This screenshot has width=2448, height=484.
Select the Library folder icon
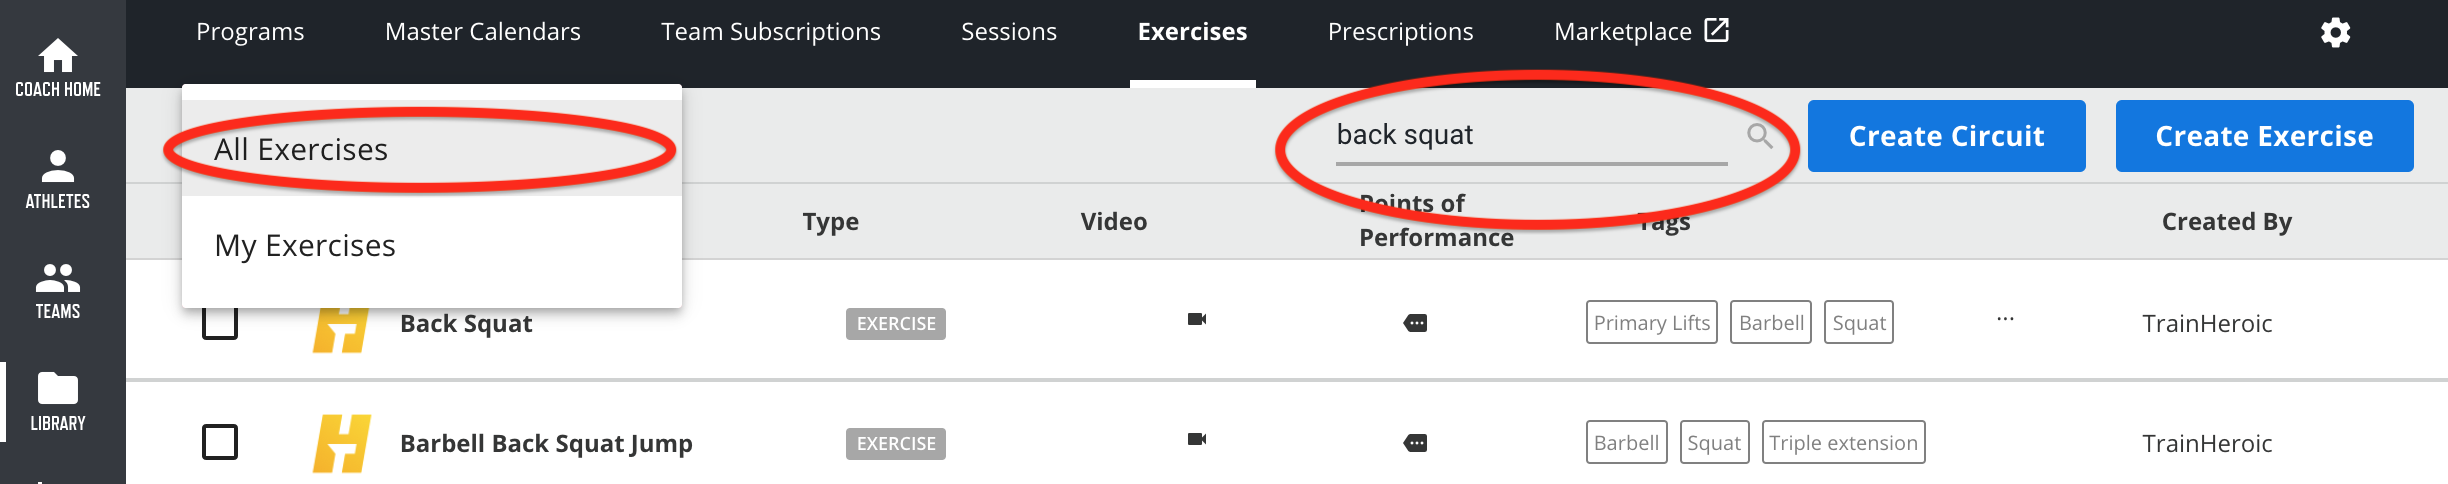pos(58,388)
